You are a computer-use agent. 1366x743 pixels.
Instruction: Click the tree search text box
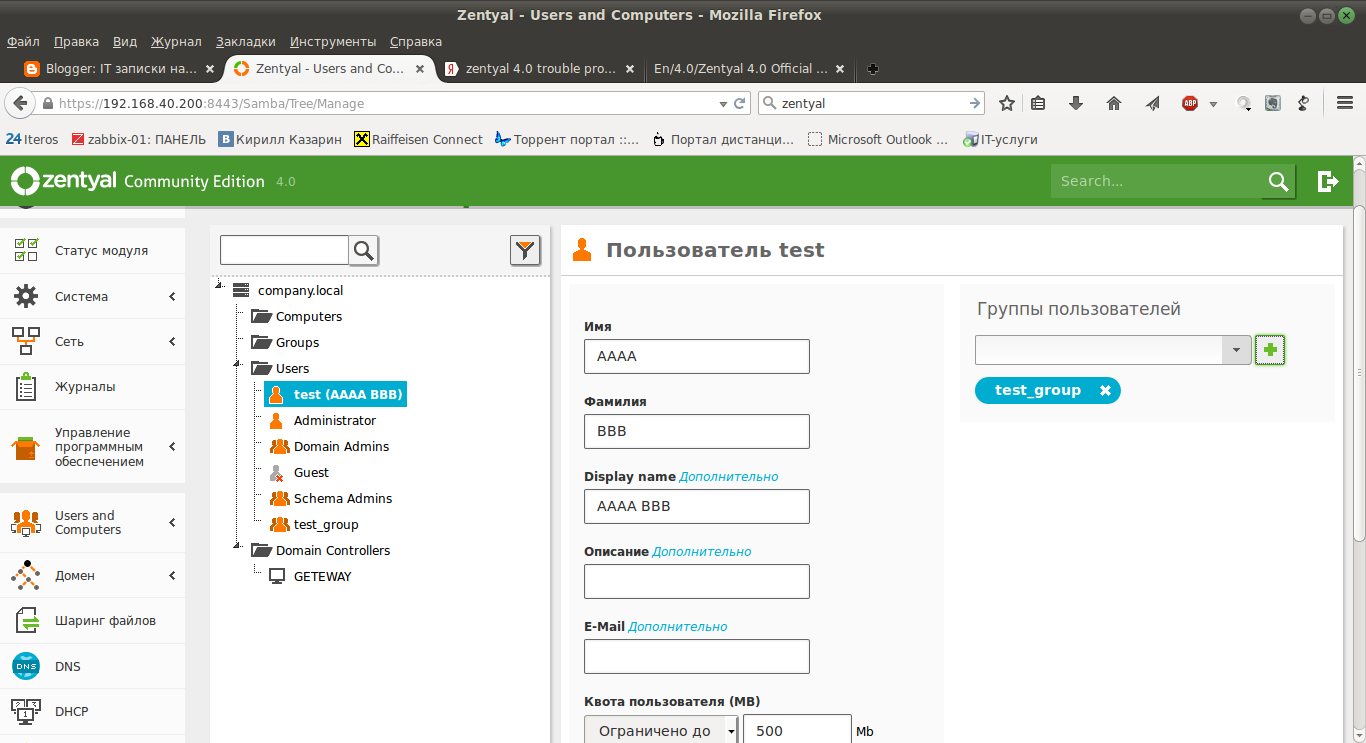pos(284,250)
